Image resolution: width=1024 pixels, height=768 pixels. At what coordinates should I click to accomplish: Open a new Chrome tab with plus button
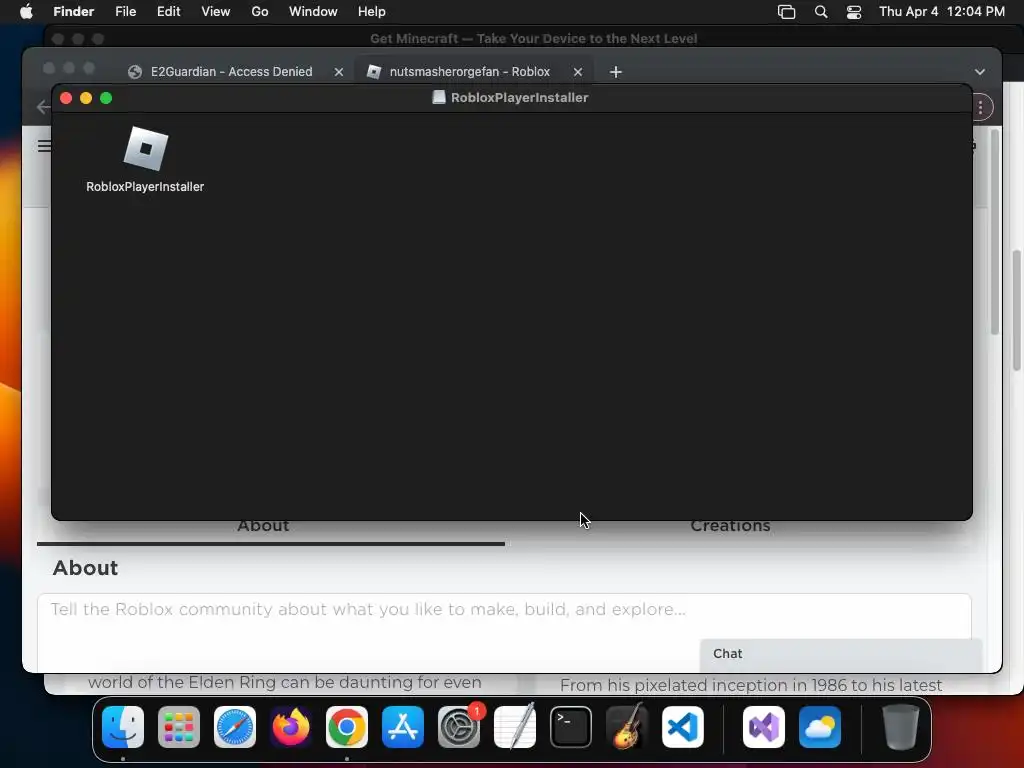[616, 72]
